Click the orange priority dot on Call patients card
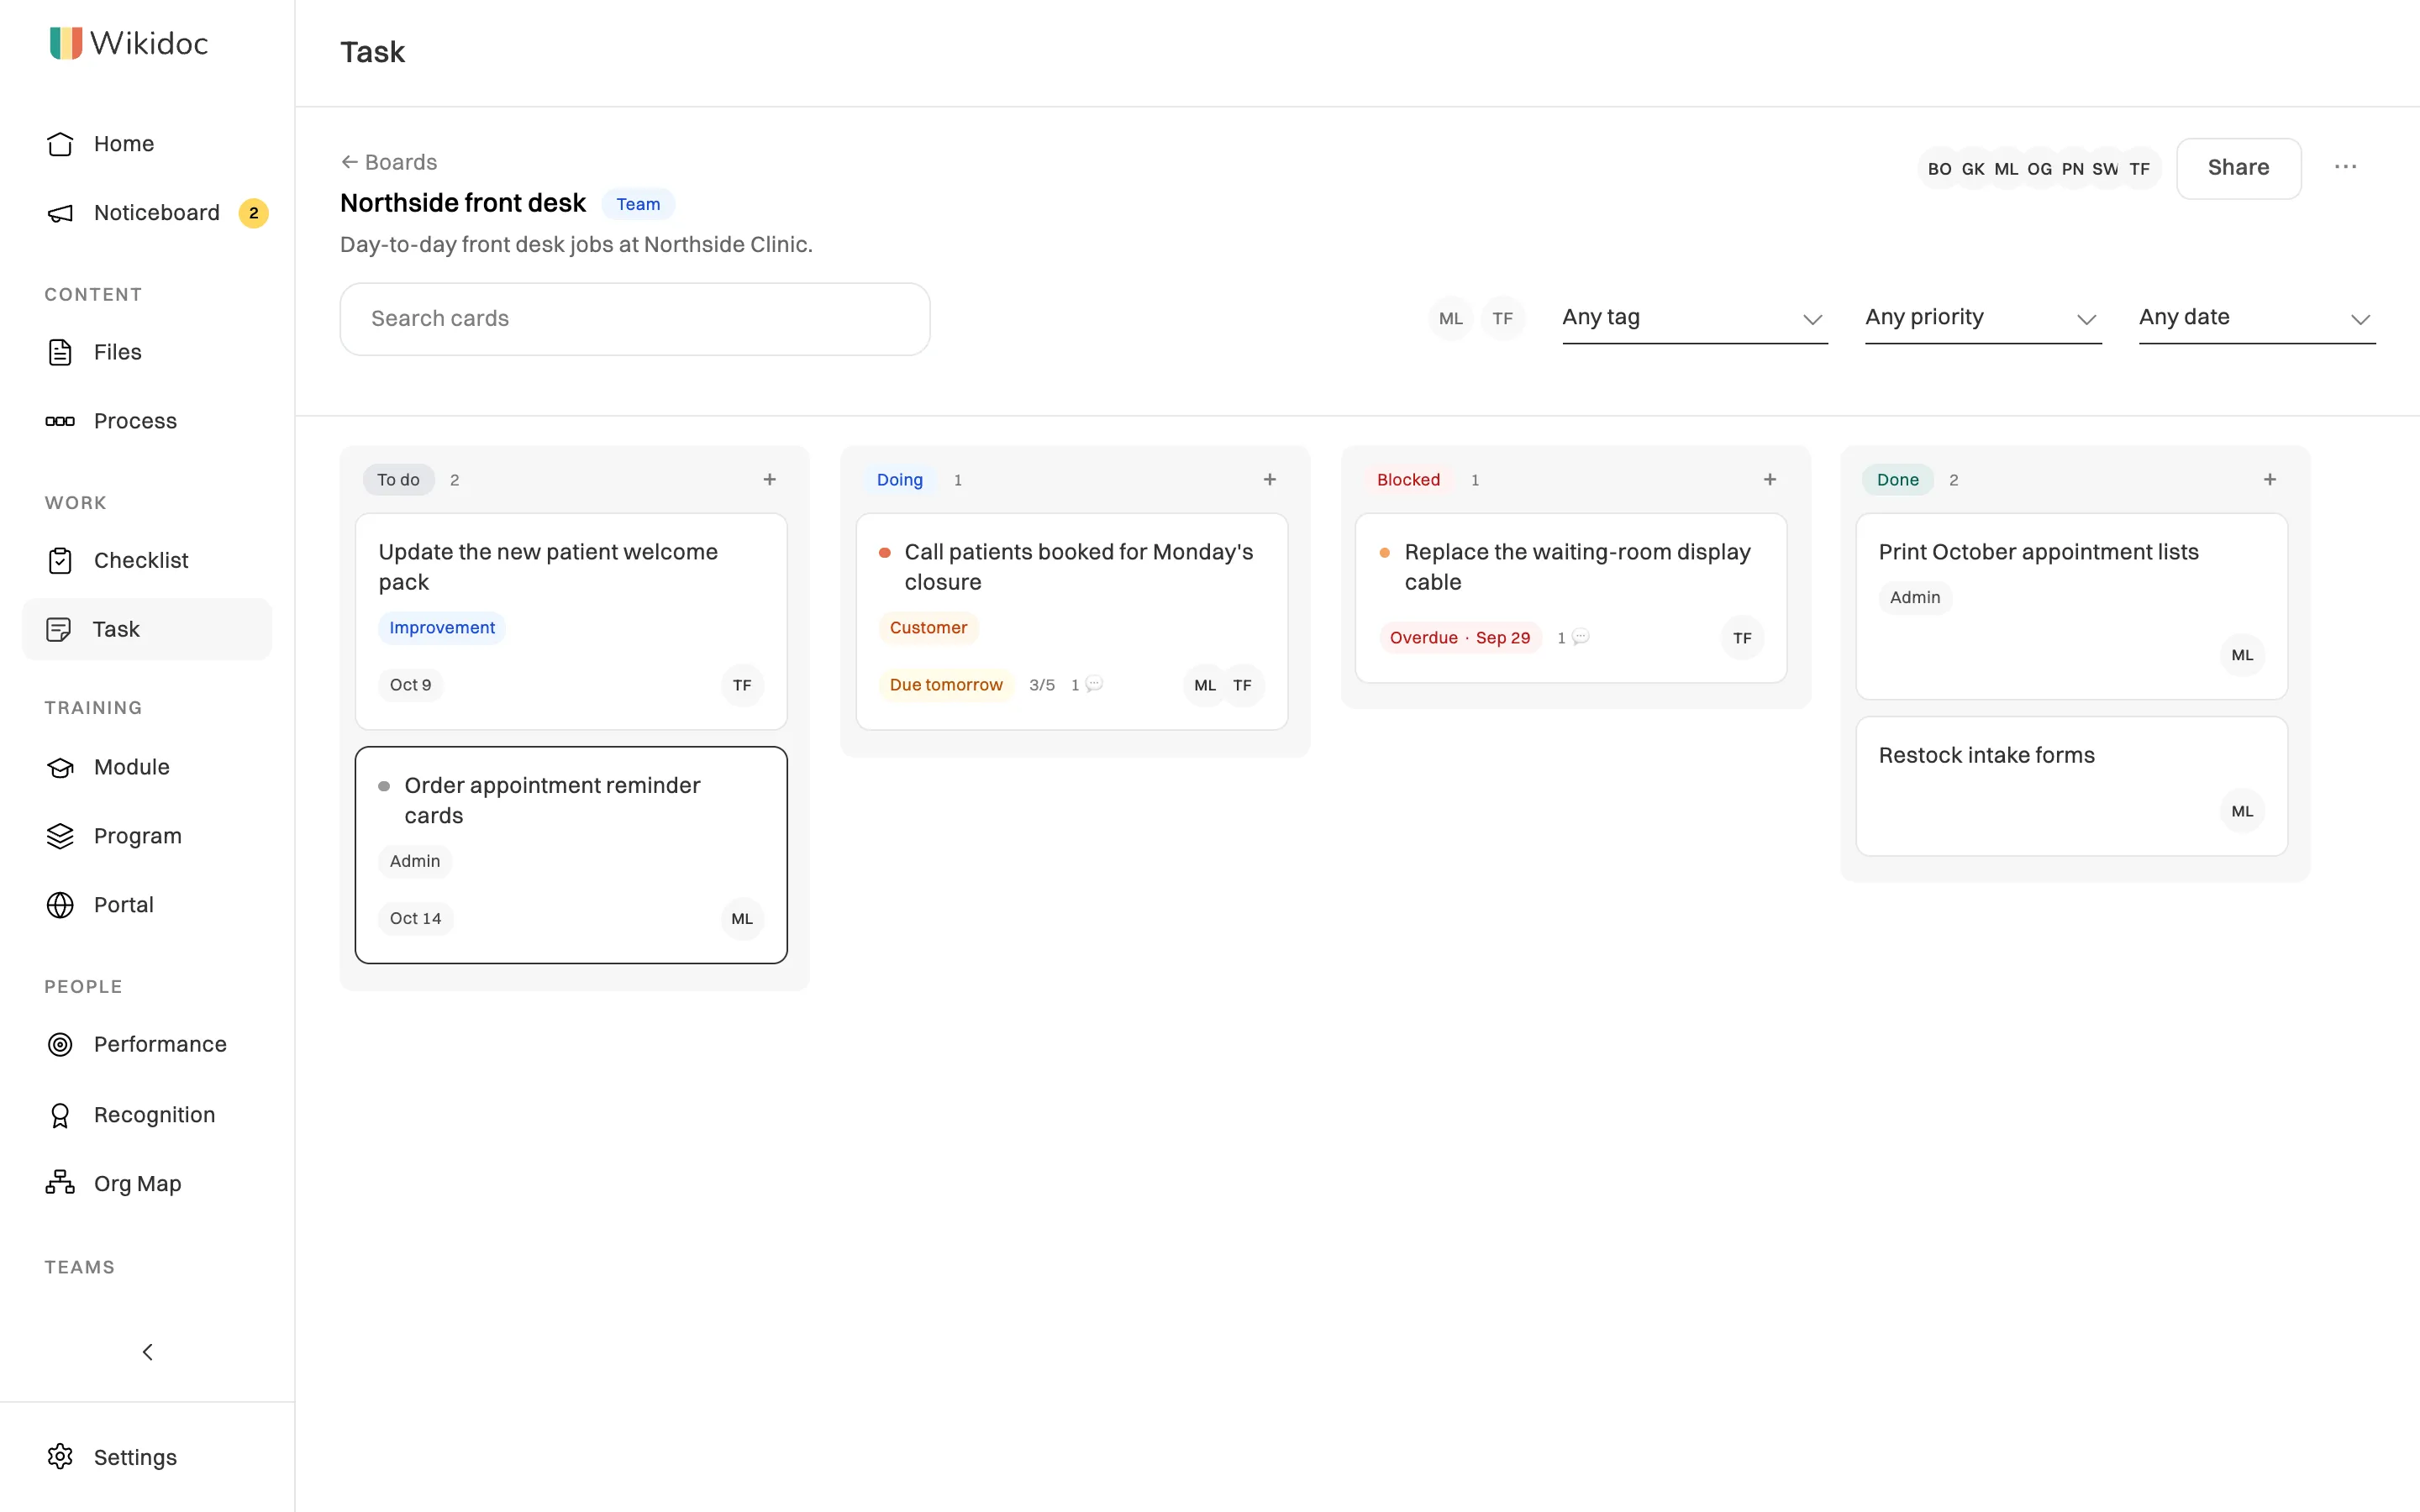The width and height of the screenshot is (2420, 1512). [x=884, y=553]
